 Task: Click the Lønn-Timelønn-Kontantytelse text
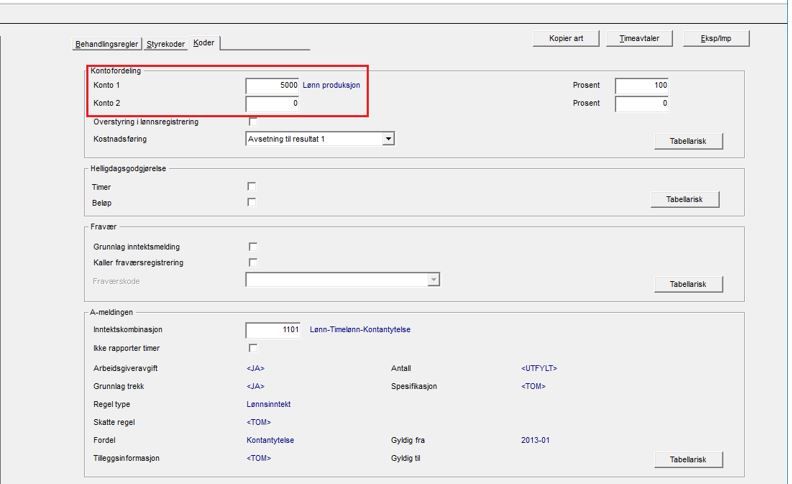[x=360, y=329]
